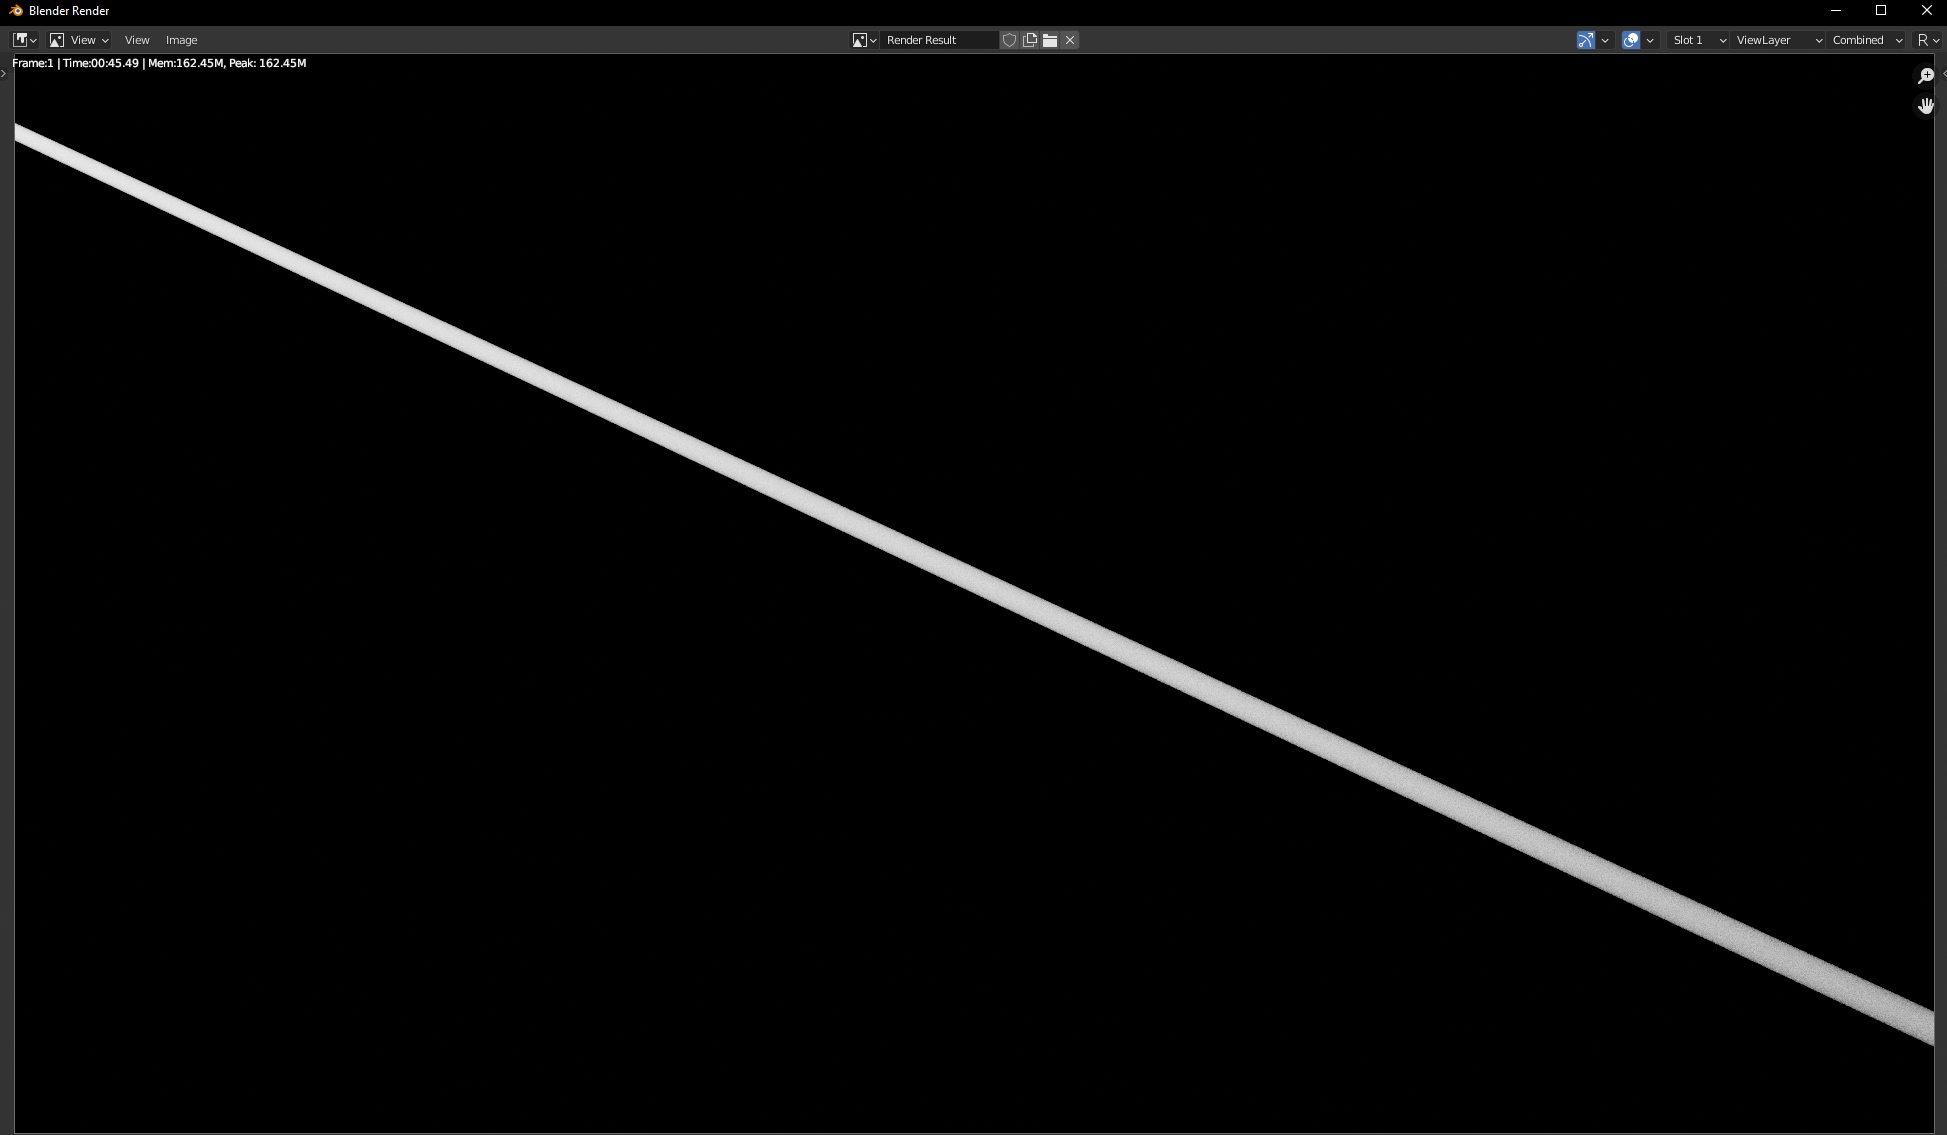Toggle the show gizmo button
This screenshot has width=1947, height=1135.
1586,40
